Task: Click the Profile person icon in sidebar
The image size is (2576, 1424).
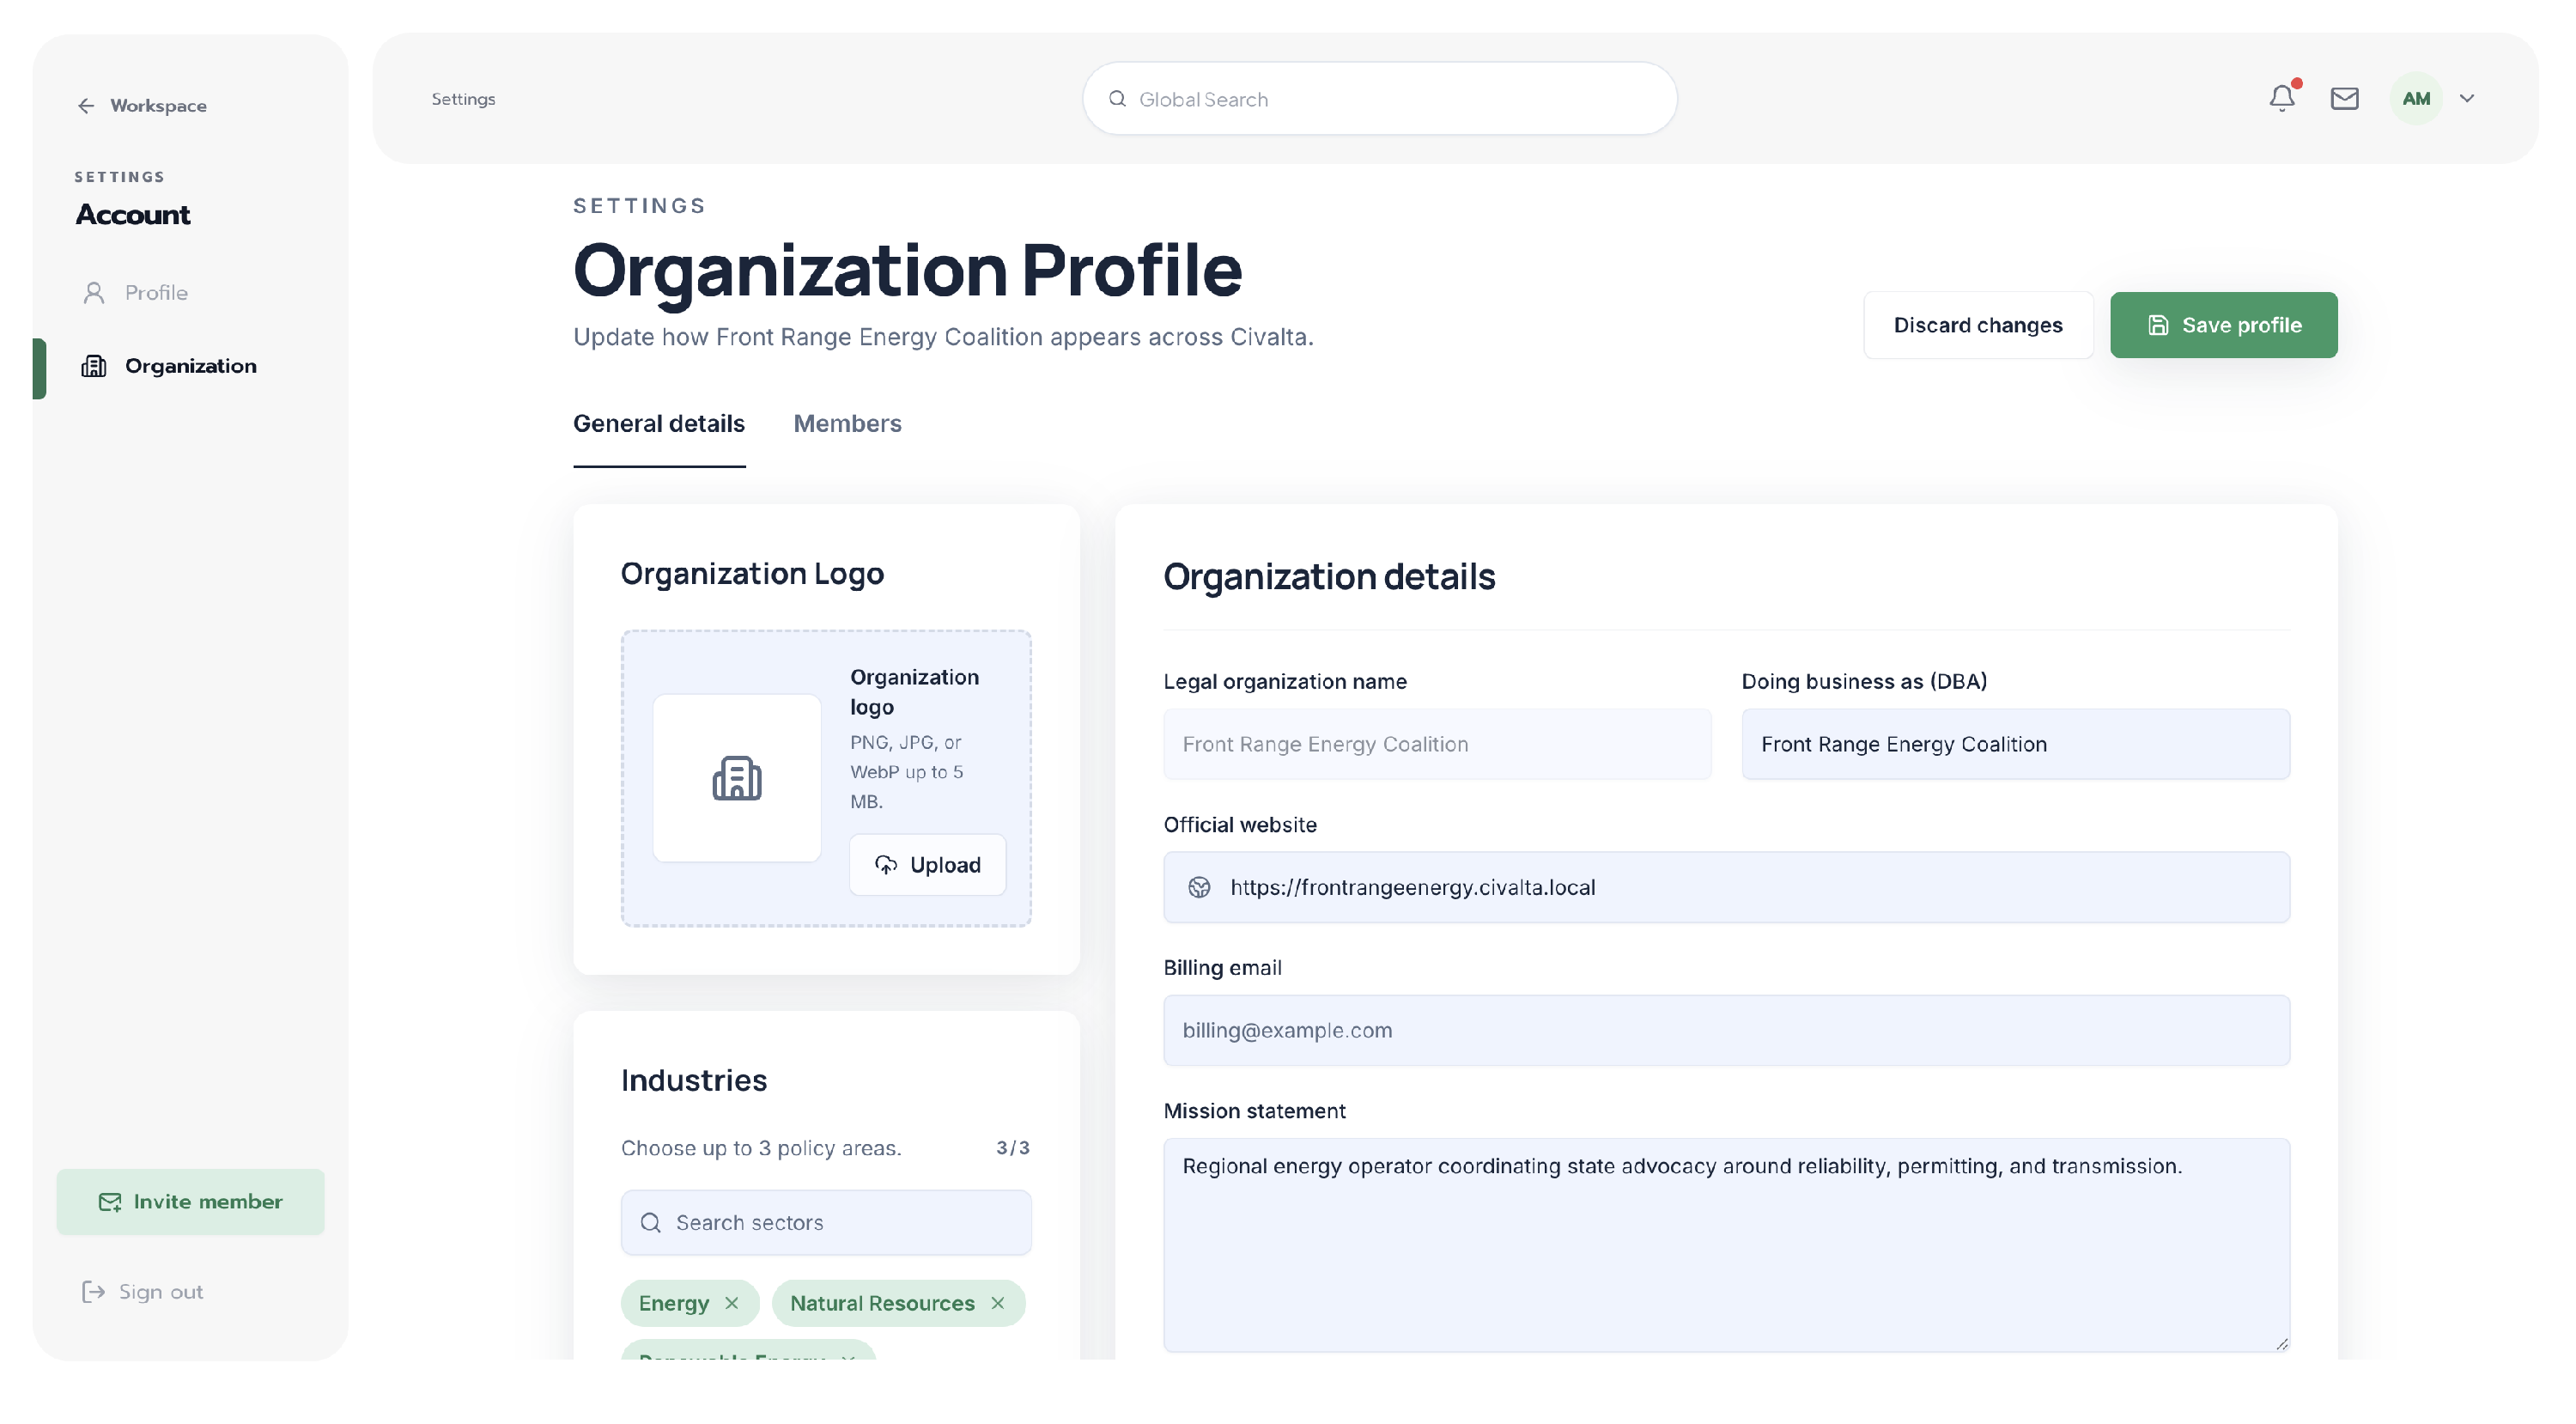Action: pos(94,293)
